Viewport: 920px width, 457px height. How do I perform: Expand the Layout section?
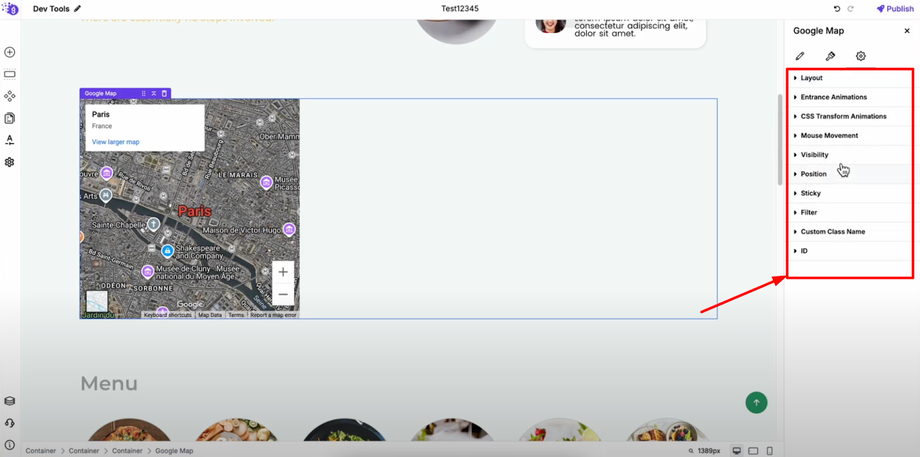coord(850,78)
